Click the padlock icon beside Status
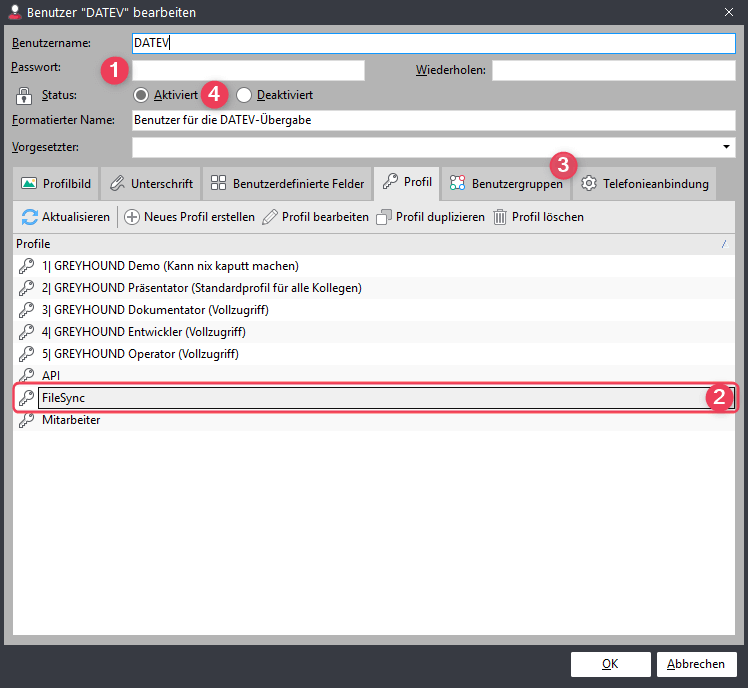Screen dimensions: 748x688 pyautogui.click(x=23, y=95)
